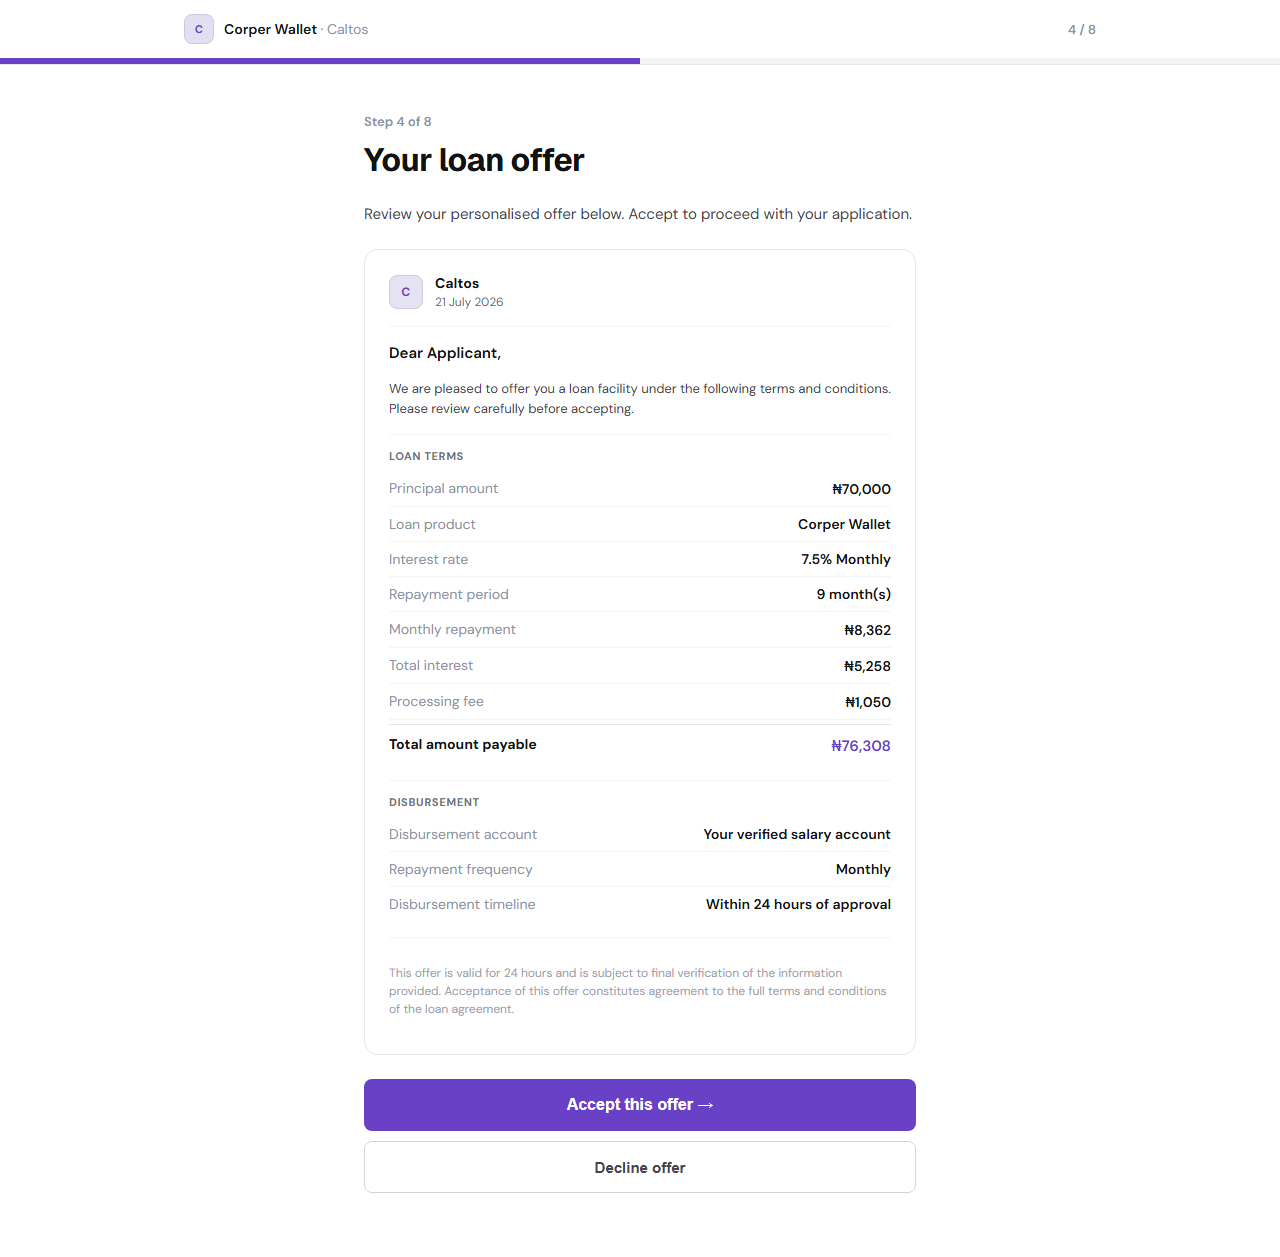
Task: Click the purple step progress bar
Action: point(320,61)
